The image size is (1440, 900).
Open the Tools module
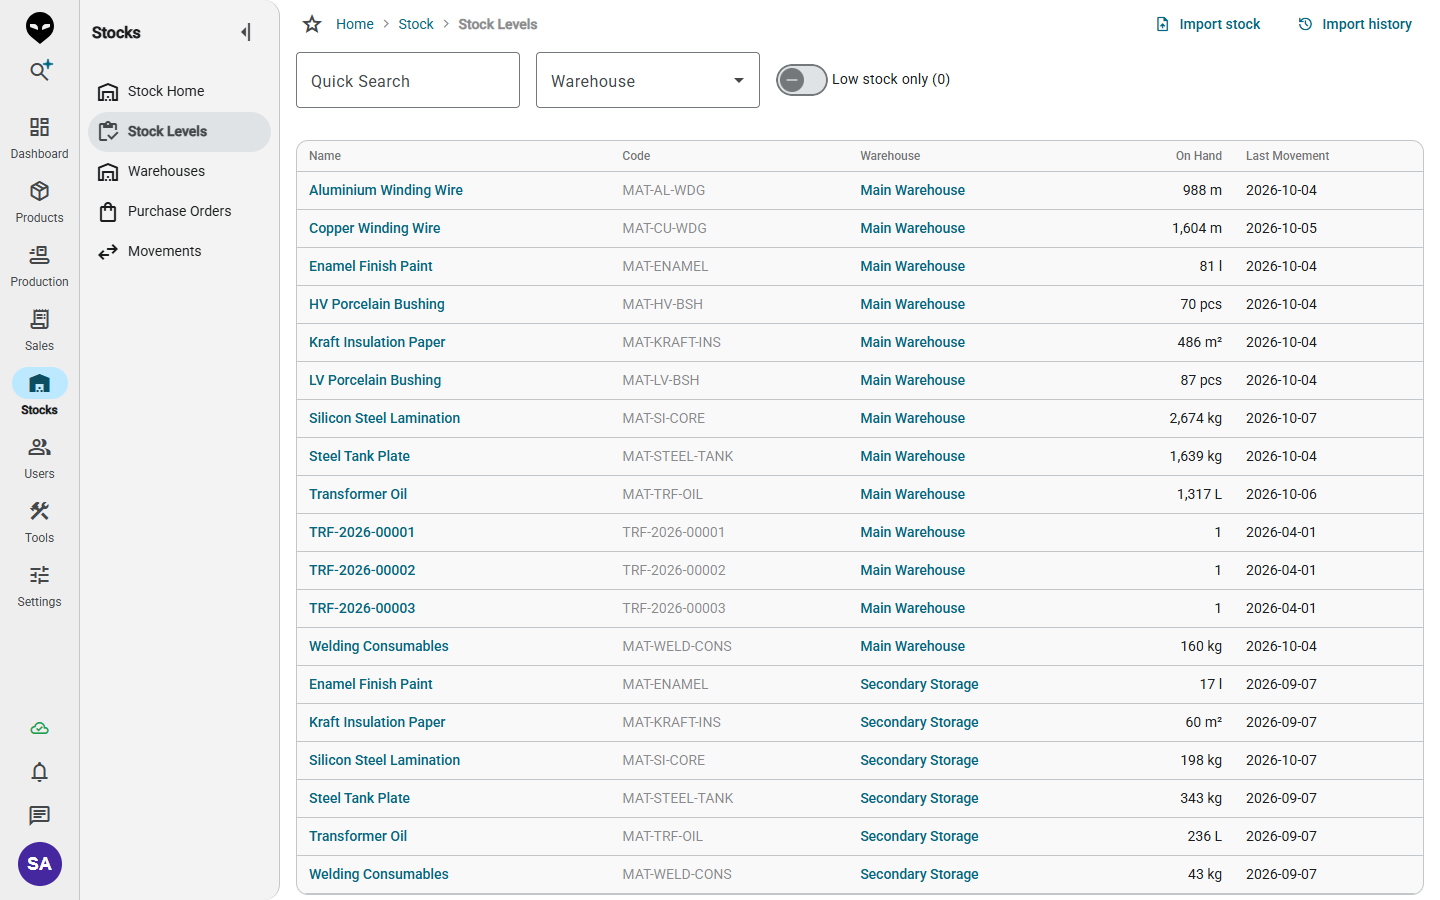pyautogui.click(x=39, y=522)
